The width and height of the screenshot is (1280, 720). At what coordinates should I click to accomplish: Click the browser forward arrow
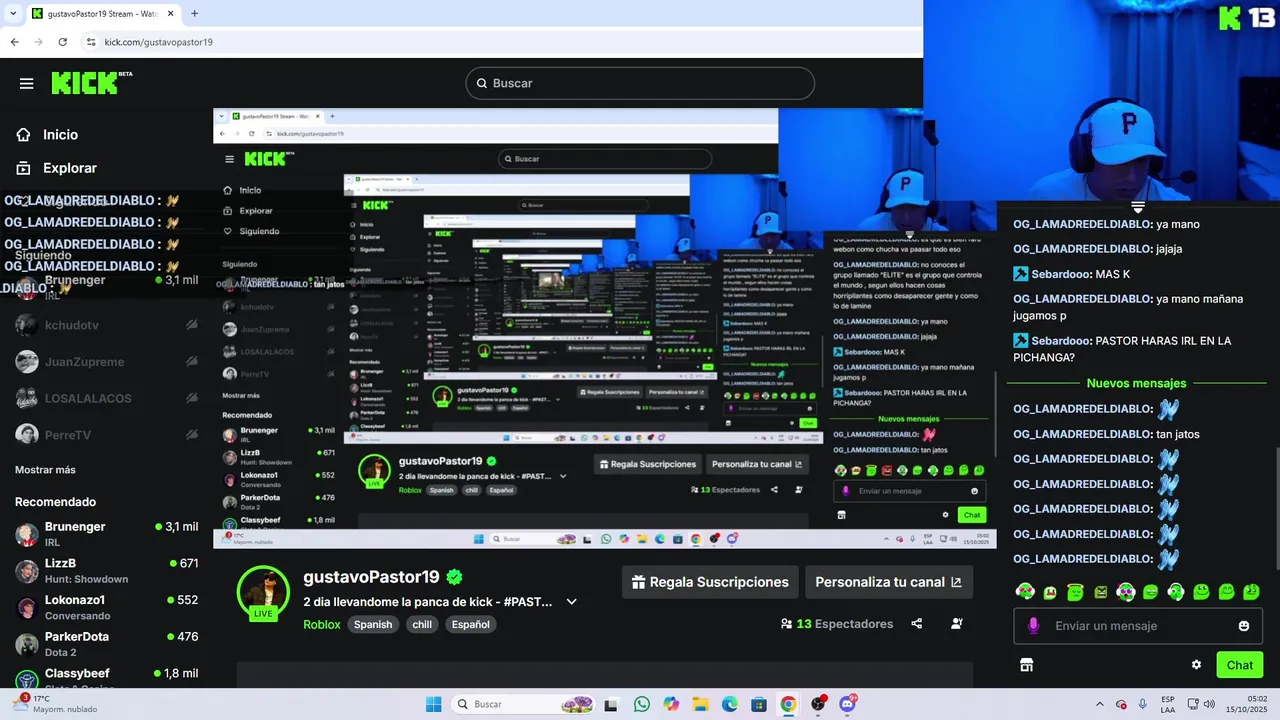tap(38, 42)
